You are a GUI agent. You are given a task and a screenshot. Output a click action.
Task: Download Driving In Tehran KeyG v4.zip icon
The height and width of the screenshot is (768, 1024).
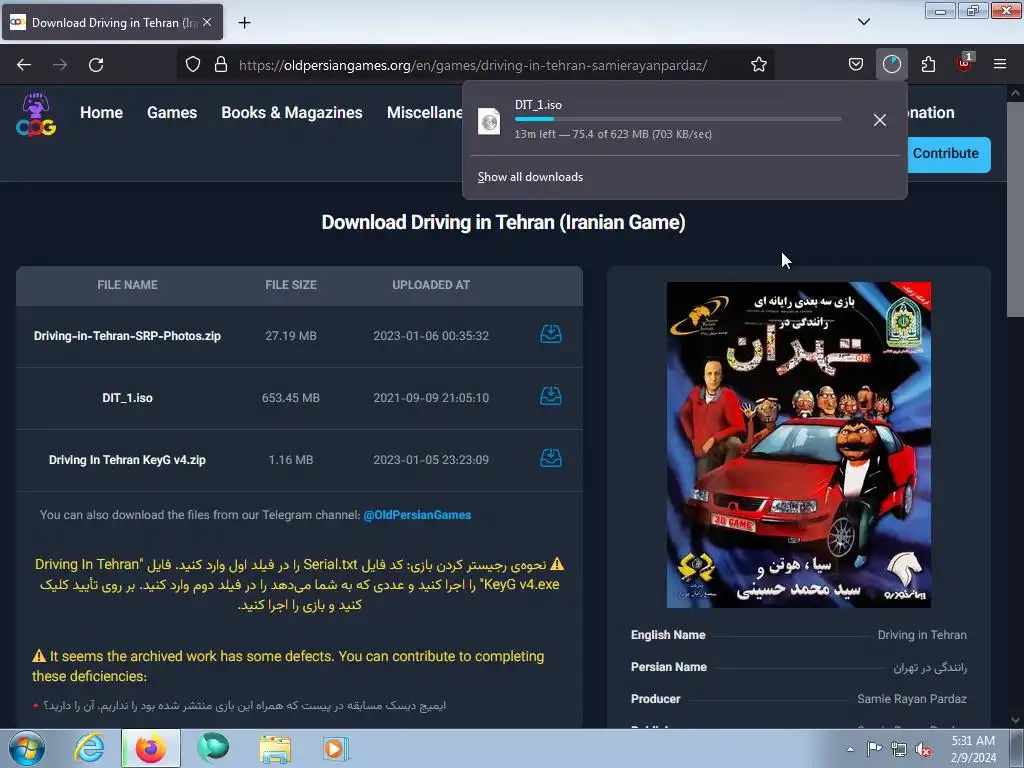(551, 458)
